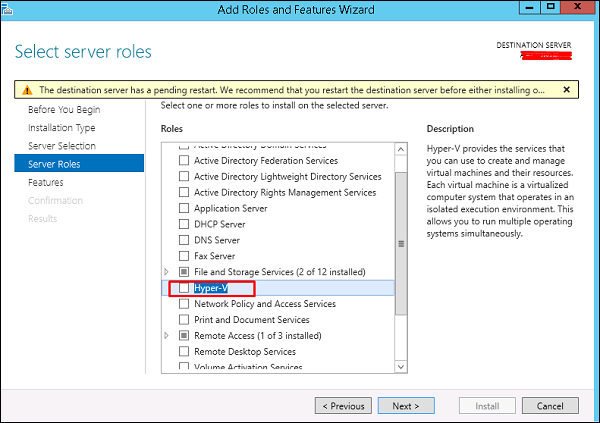Click the Next button

point(405,406)
